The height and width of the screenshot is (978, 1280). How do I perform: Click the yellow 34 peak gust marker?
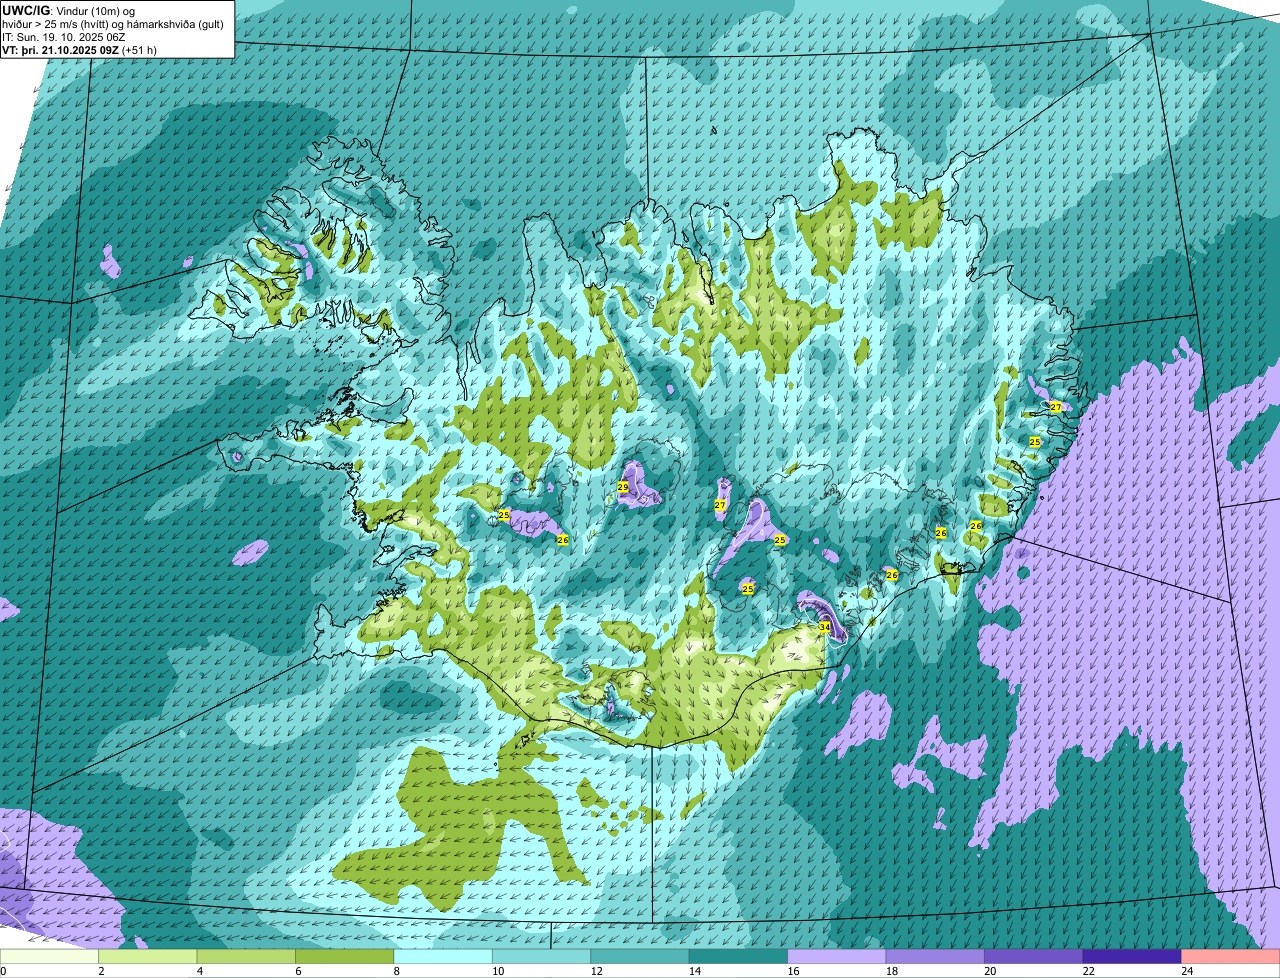coord(824,627)
